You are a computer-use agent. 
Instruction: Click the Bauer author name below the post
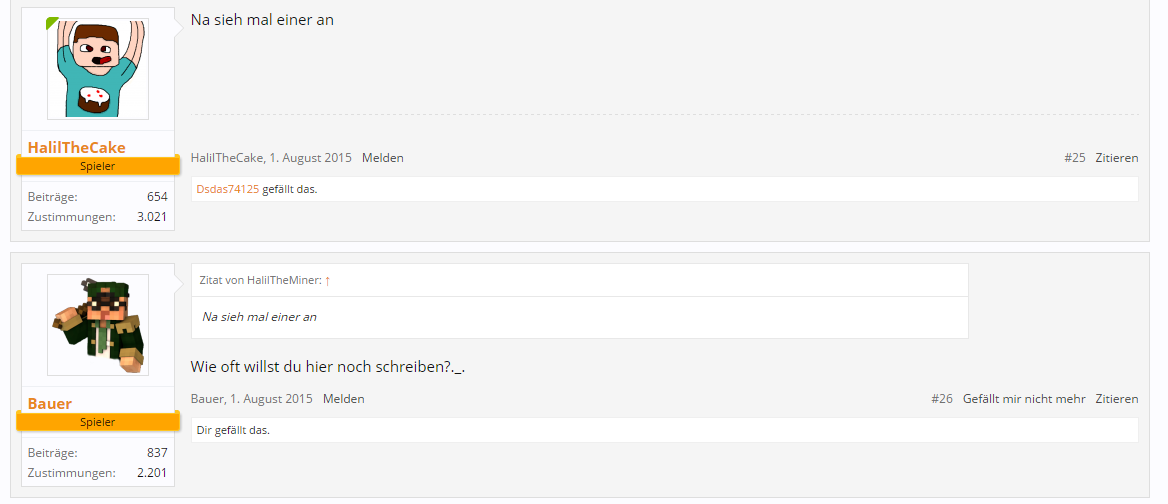(208, 399)
